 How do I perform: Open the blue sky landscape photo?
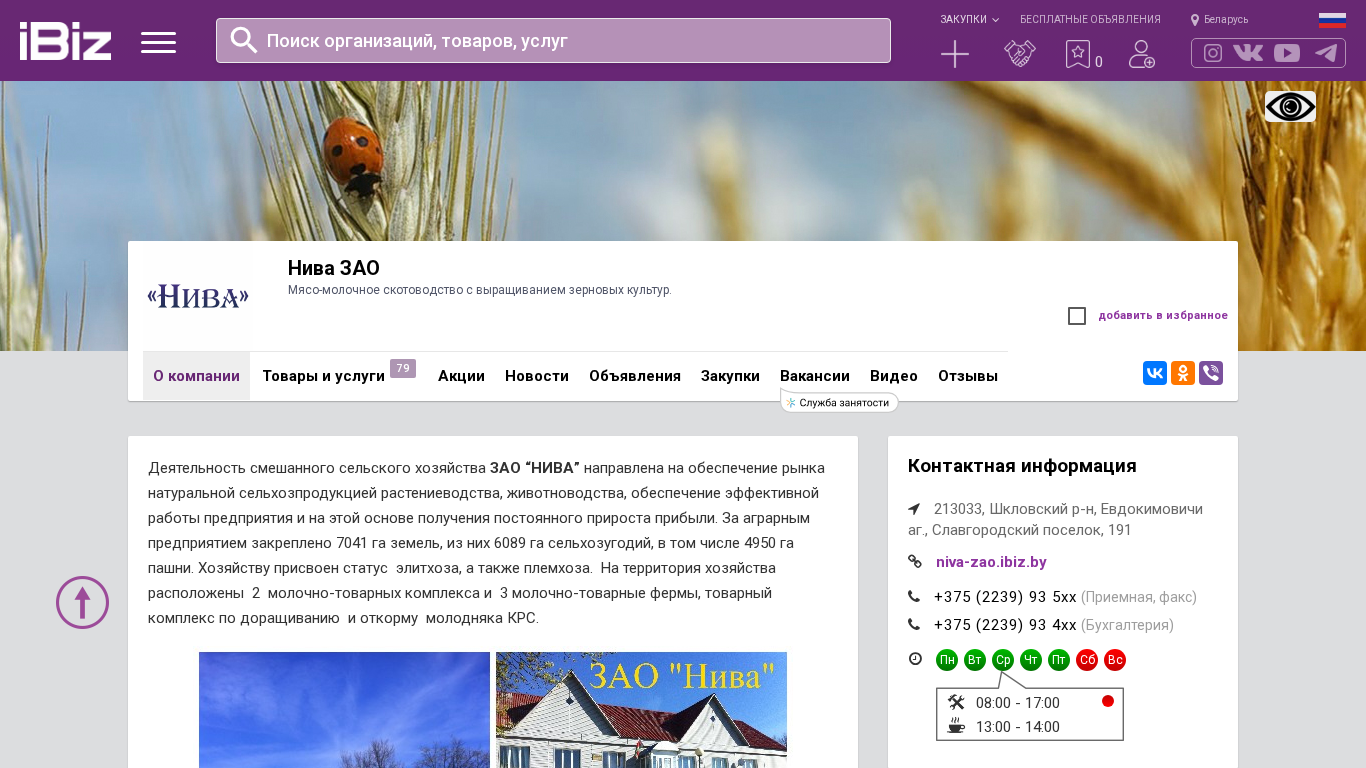[344, 710]
